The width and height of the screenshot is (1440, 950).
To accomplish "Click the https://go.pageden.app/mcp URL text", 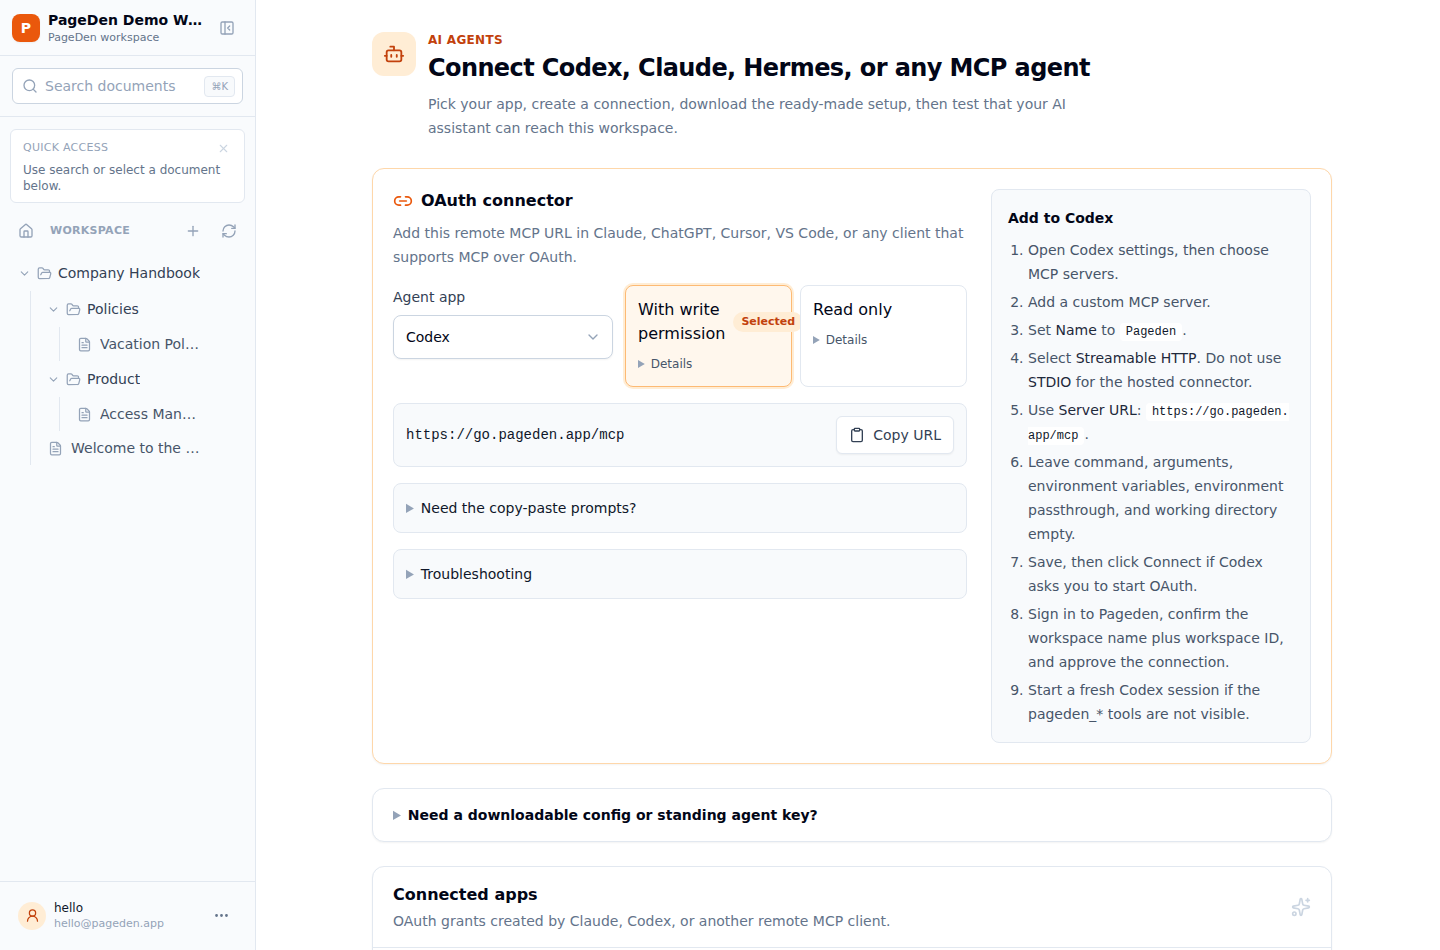I will [x=515, y=435].
